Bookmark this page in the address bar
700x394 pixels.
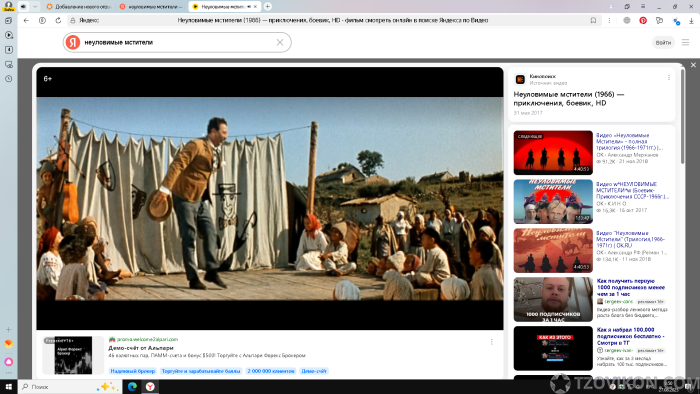(593, 21)
